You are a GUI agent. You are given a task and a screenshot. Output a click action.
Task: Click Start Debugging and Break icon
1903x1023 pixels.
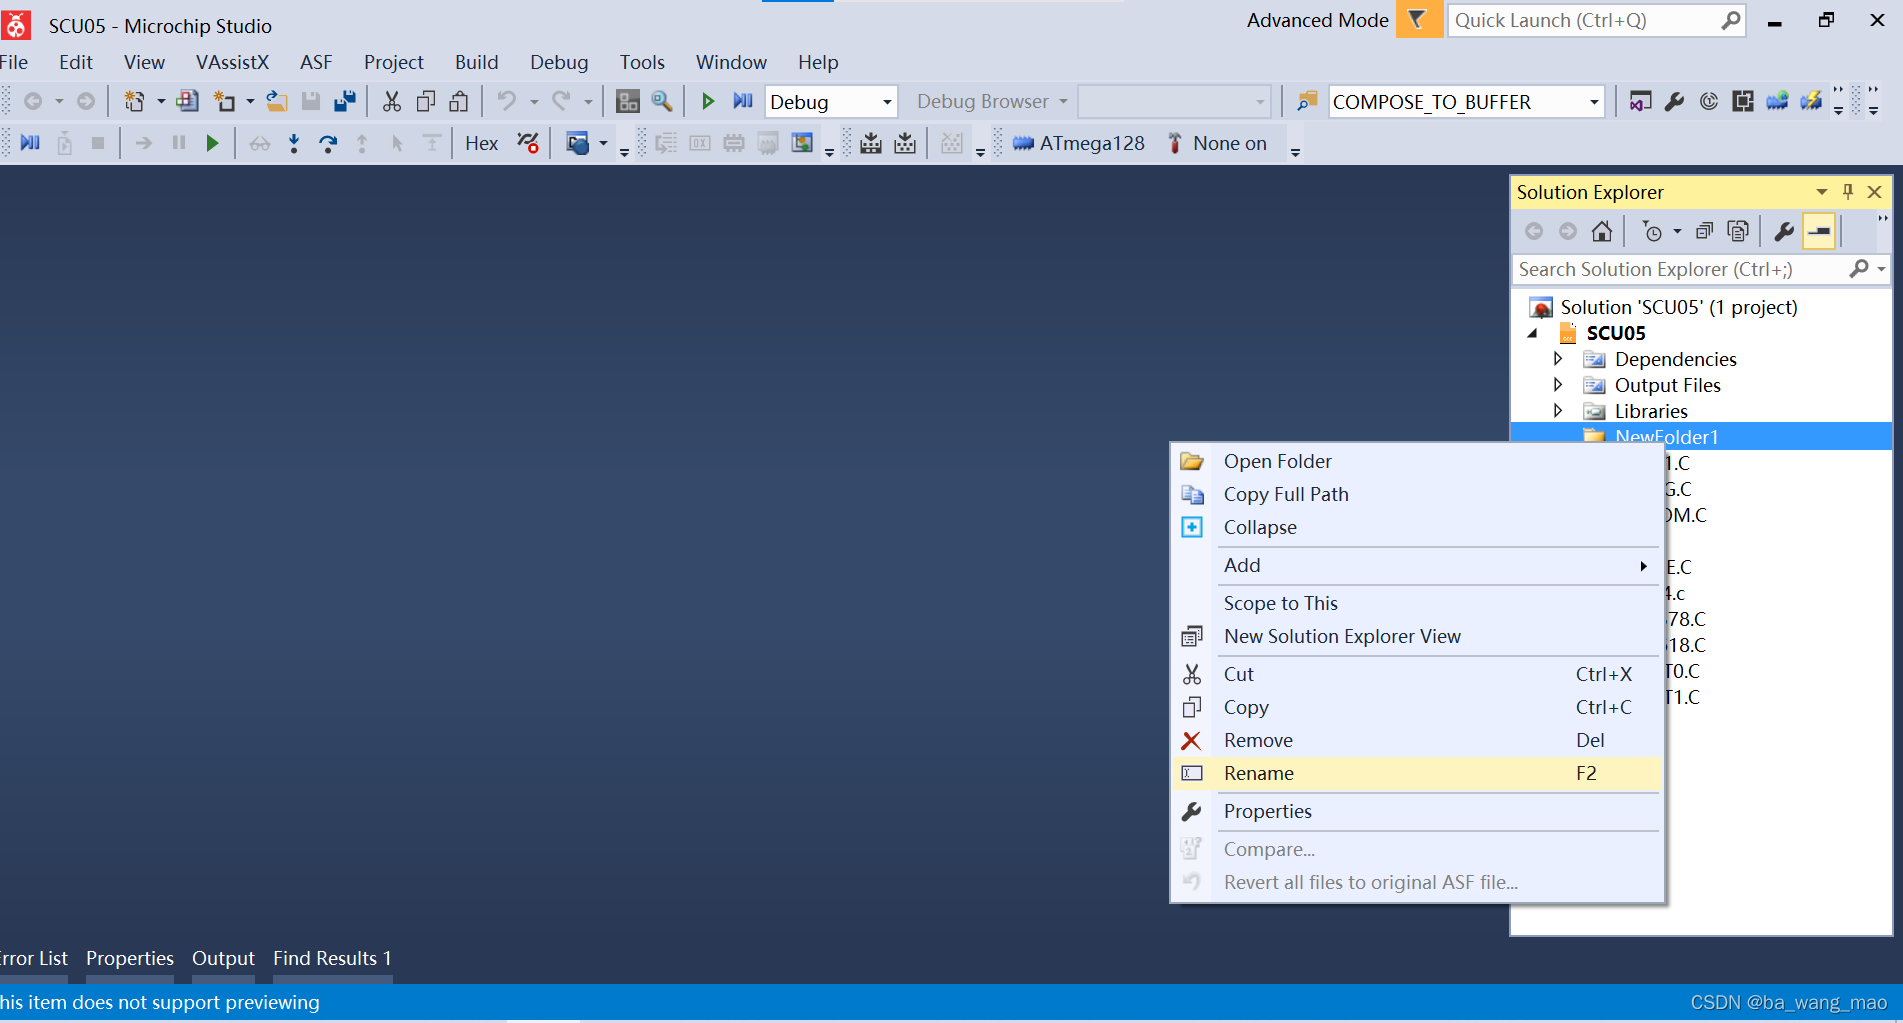(742, 101)
